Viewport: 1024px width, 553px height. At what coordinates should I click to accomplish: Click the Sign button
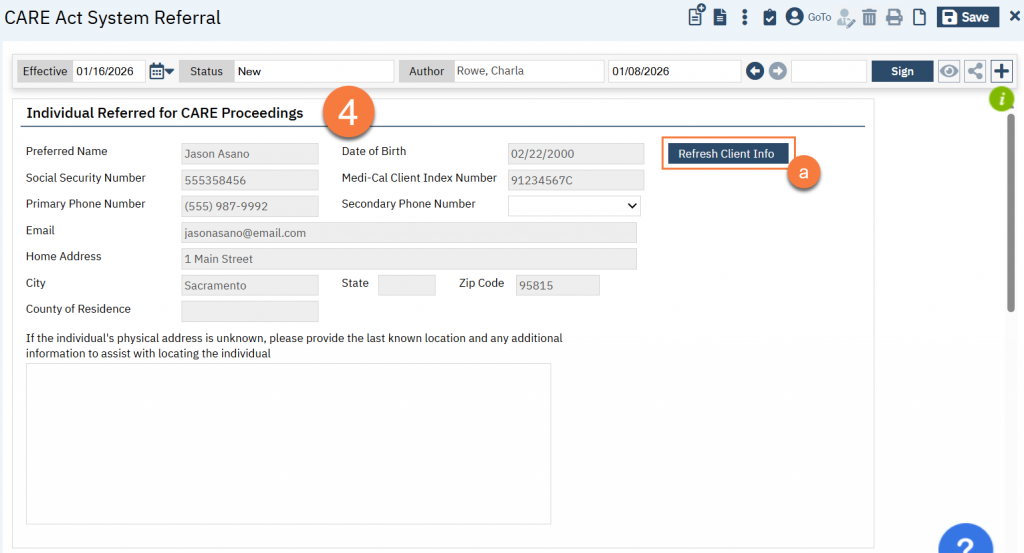click(902, 71)
